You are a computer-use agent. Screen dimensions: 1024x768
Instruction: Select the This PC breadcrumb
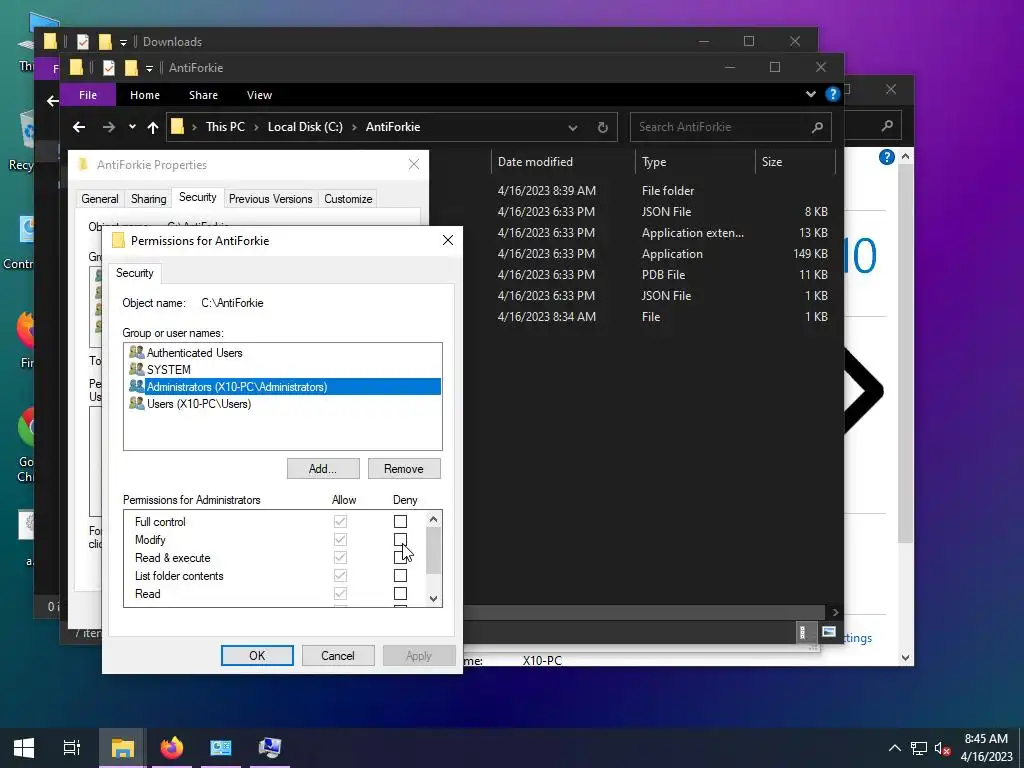click(225, 127)
